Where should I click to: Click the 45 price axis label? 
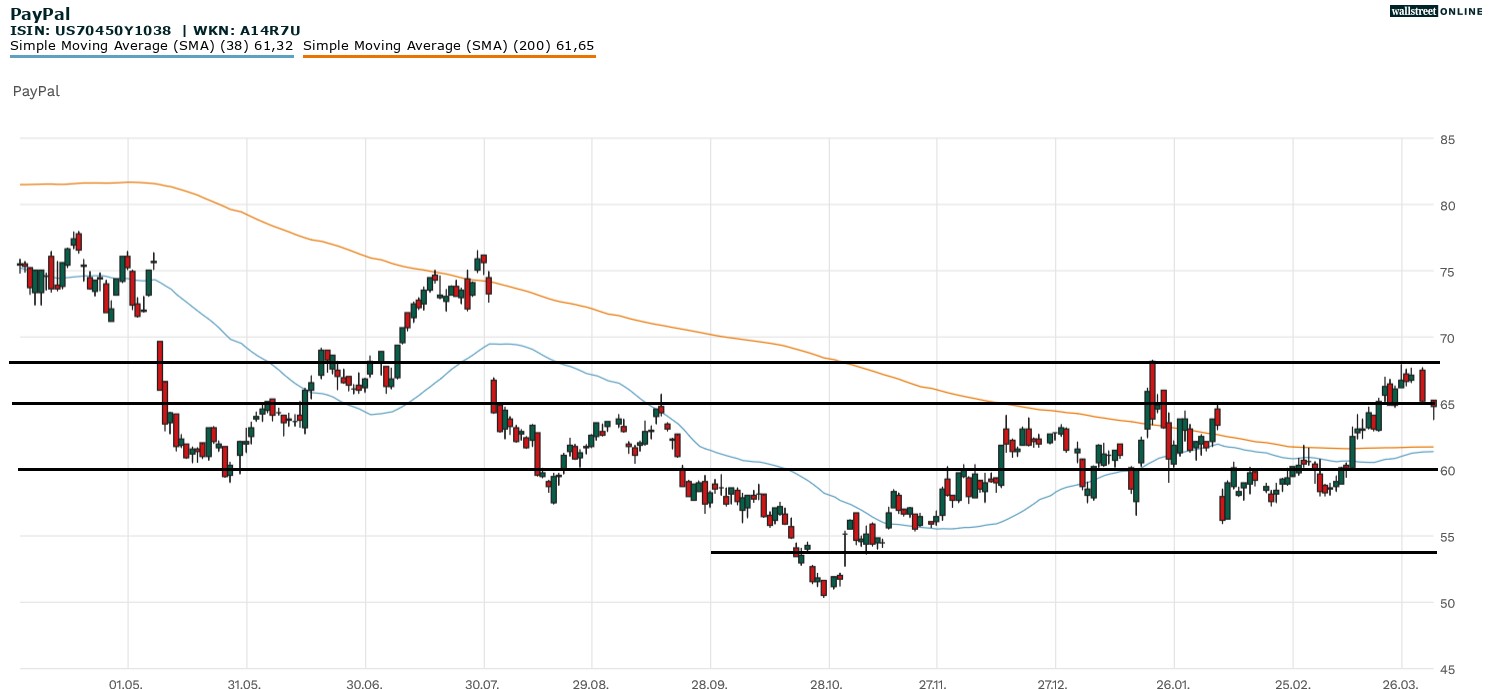click(x=1447, y=669)
